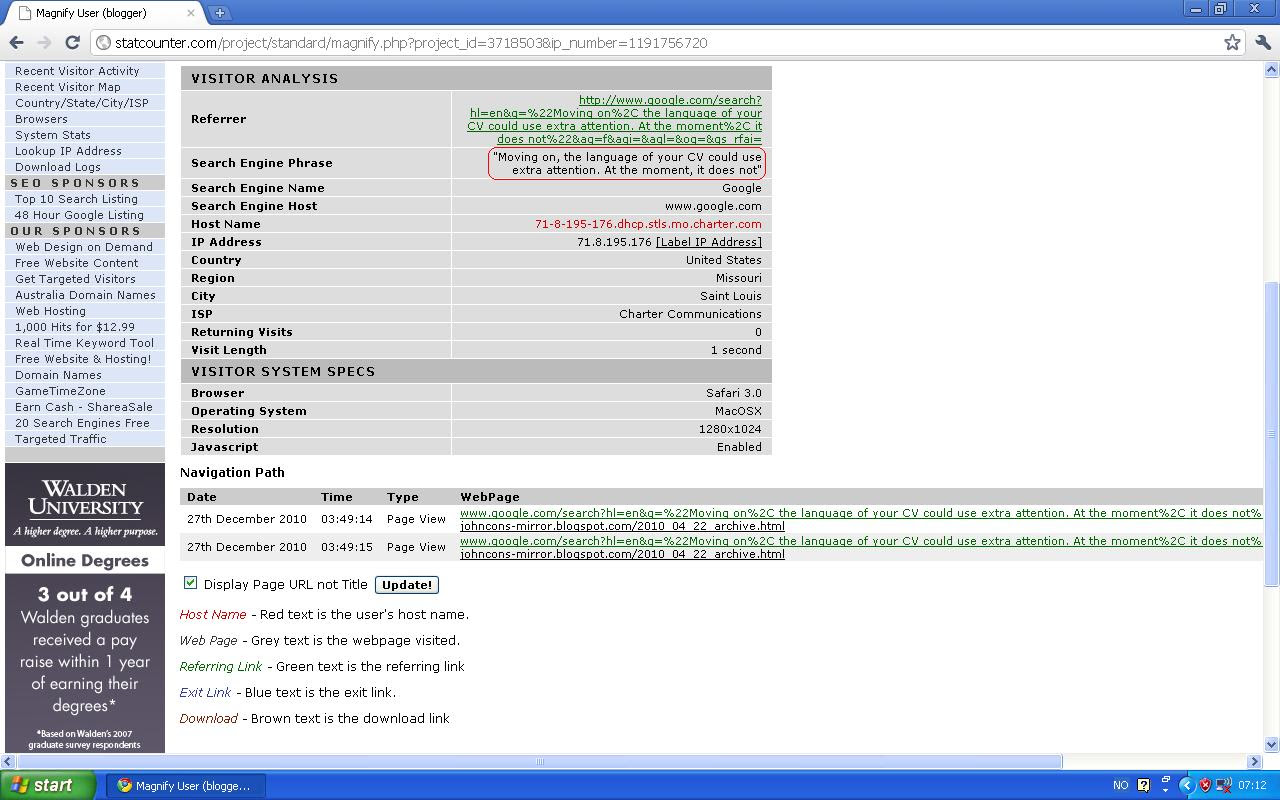Viewport: 1280px width, 800px height.
Task: Click the Safari 3.0 browser value
Action: 733,393
